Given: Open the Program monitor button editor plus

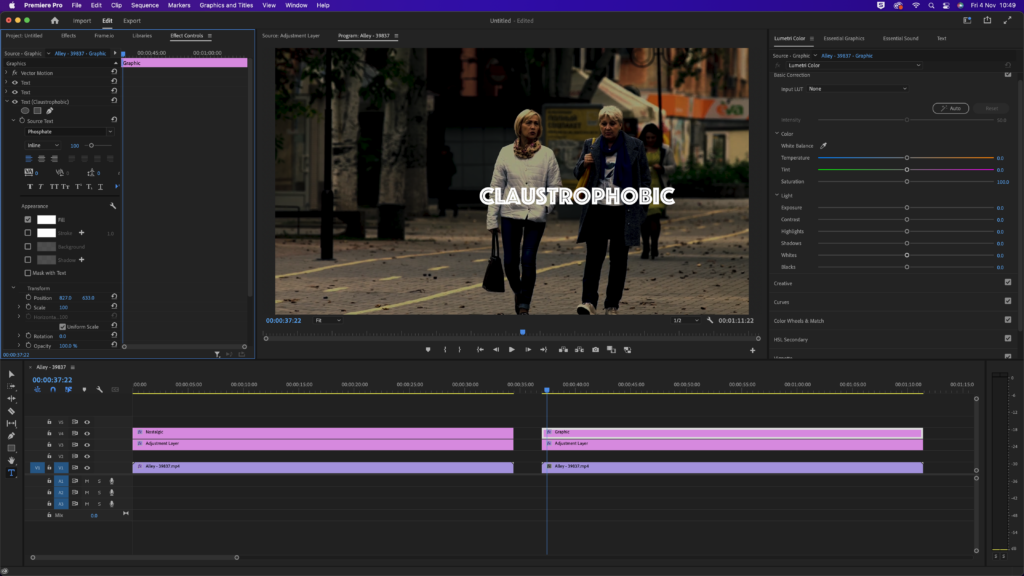Looking at the screenshot, I should click(x=752, y=351).
